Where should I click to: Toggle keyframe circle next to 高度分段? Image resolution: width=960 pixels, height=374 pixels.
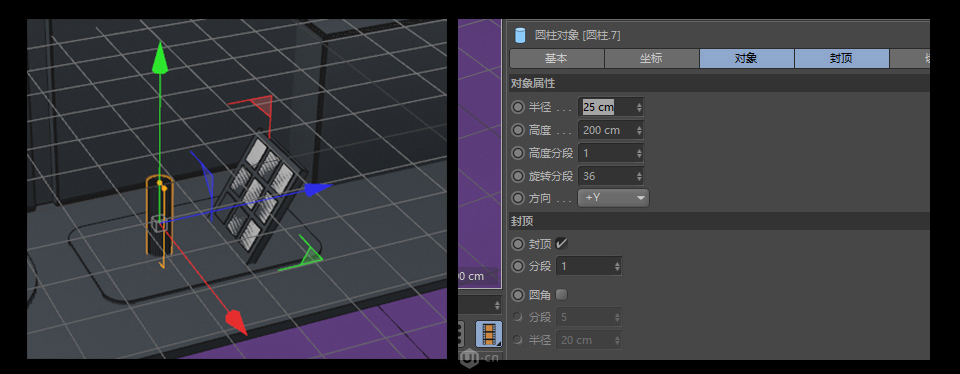pyautogui.click(x=518, y=153)
